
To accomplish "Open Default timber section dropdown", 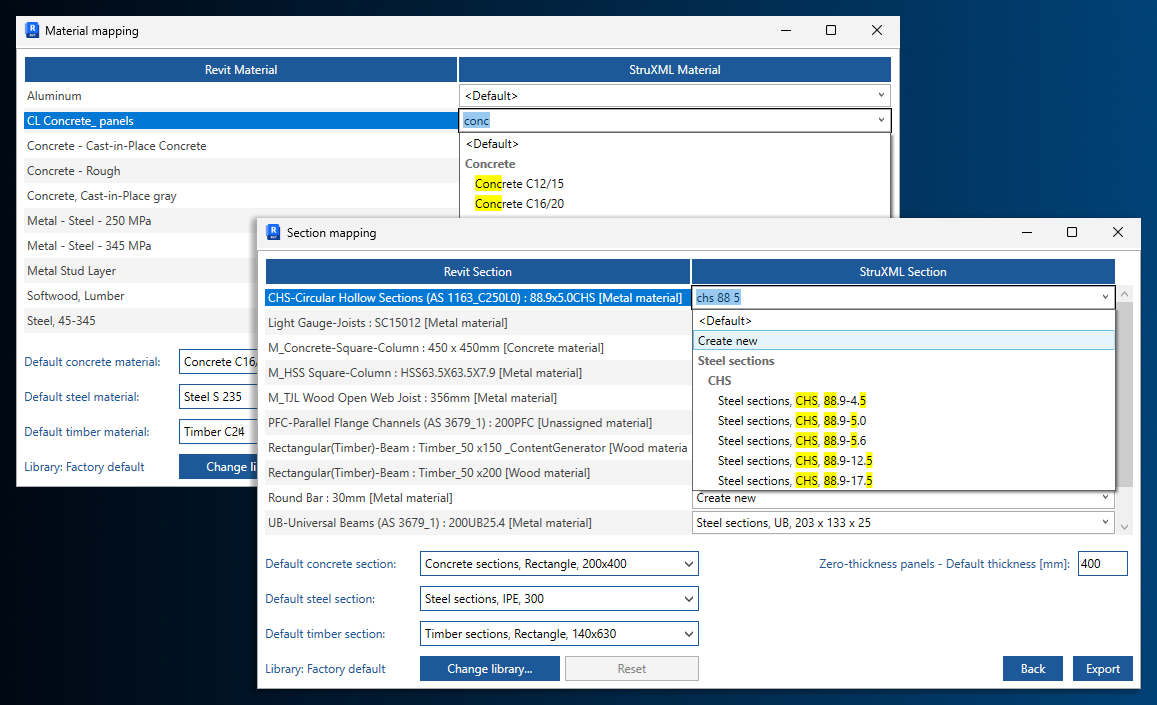I will coord(559,633).
